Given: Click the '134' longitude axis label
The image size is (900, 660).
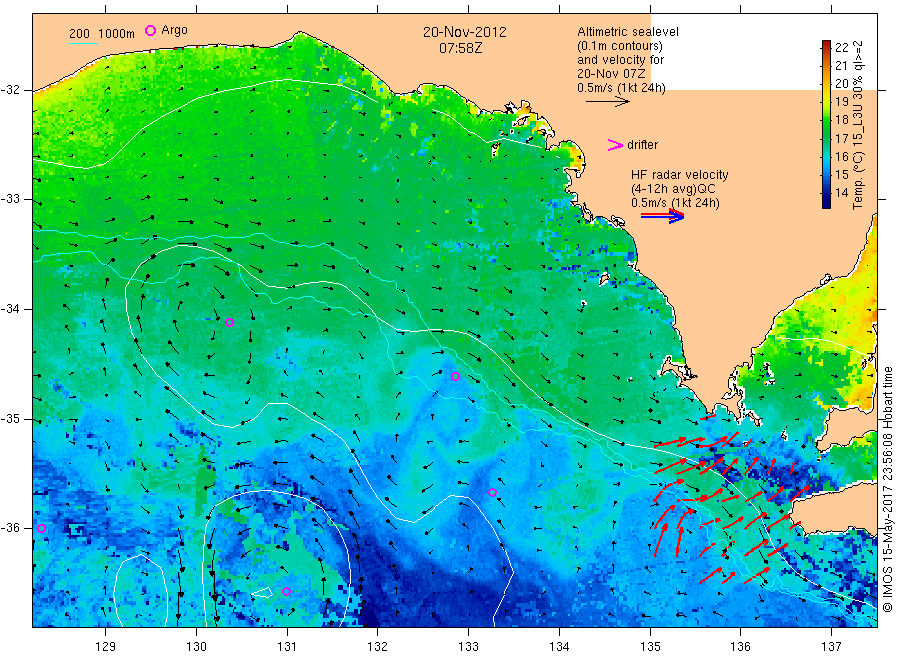Looking at the screenshot, I should pyautogui.click(x=559, y=647).
